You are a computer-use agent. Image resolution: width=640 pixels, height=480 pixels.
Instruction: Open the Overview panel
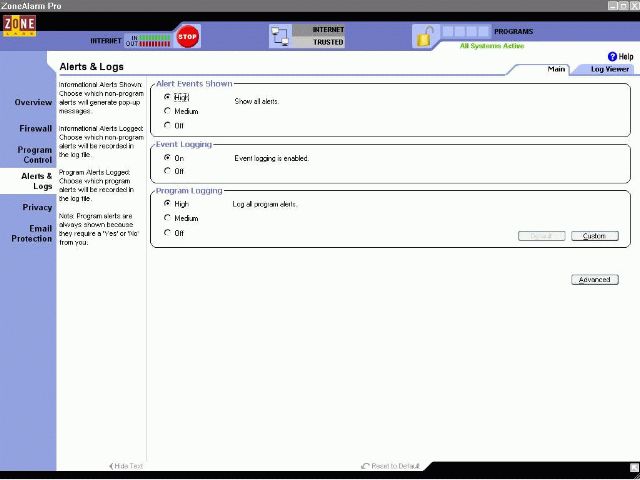point(33,102)
